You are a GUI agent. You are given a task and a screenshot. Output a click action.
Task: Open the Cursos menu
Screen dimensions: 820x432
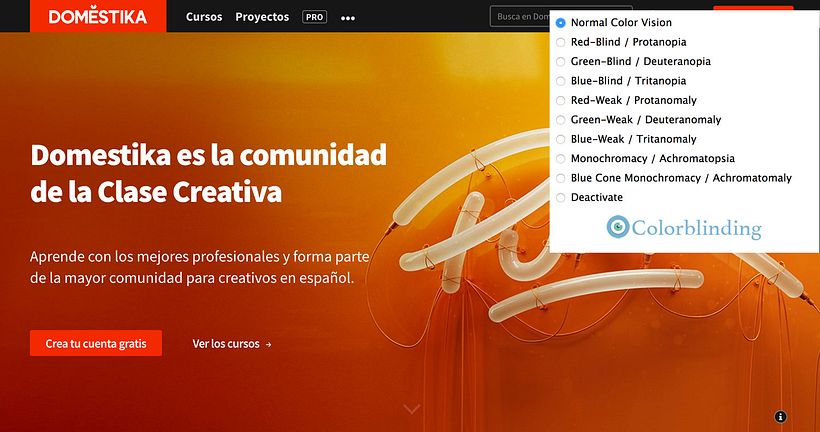204,17
